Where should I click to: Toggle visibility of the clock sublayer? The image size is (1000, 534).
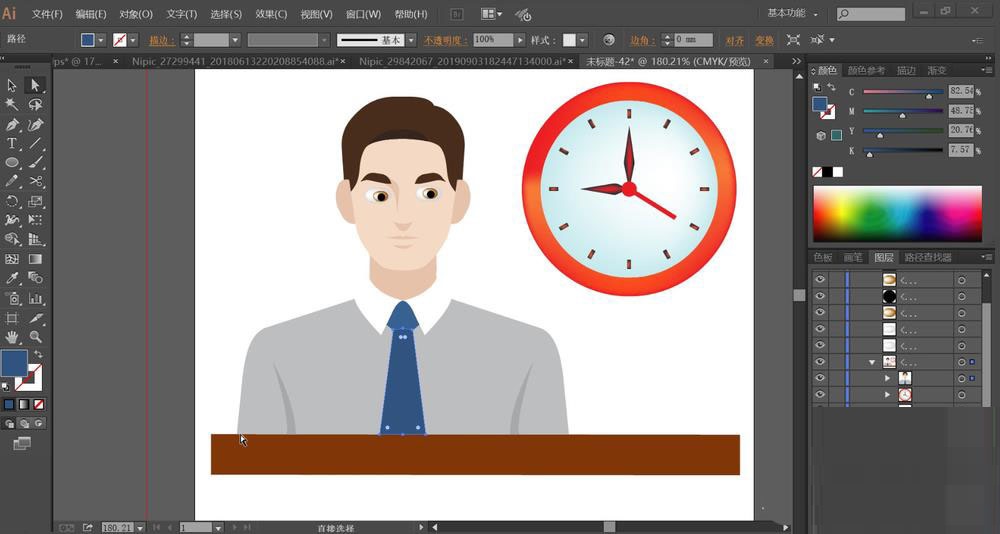pyautogui.click(x=820, y=395)
